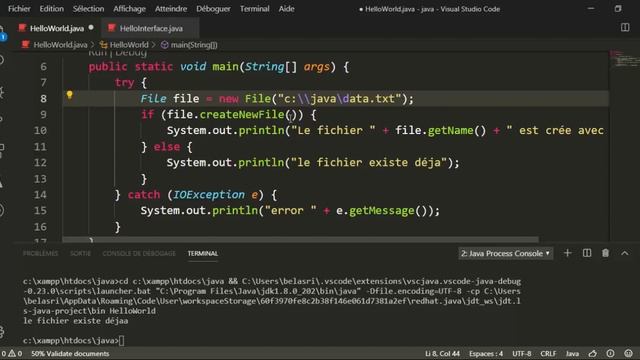Click the try keyword on line 7
Screen dimensions: 640x360
click(x=124, y=83)
